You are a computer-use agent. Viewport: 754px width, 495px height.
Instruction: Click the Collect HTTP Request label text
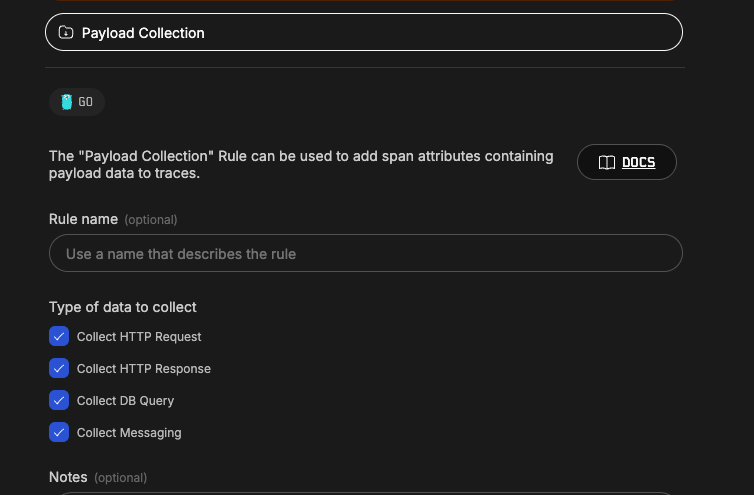click(139, 337)
